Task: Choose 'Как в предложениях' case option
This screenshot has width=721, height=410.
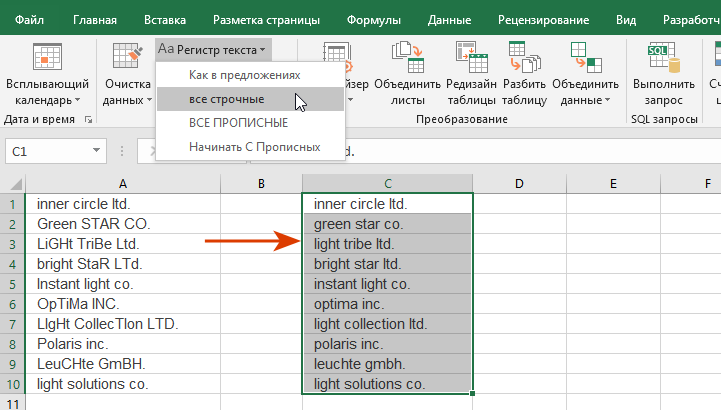Action: (x=250, y=75)
